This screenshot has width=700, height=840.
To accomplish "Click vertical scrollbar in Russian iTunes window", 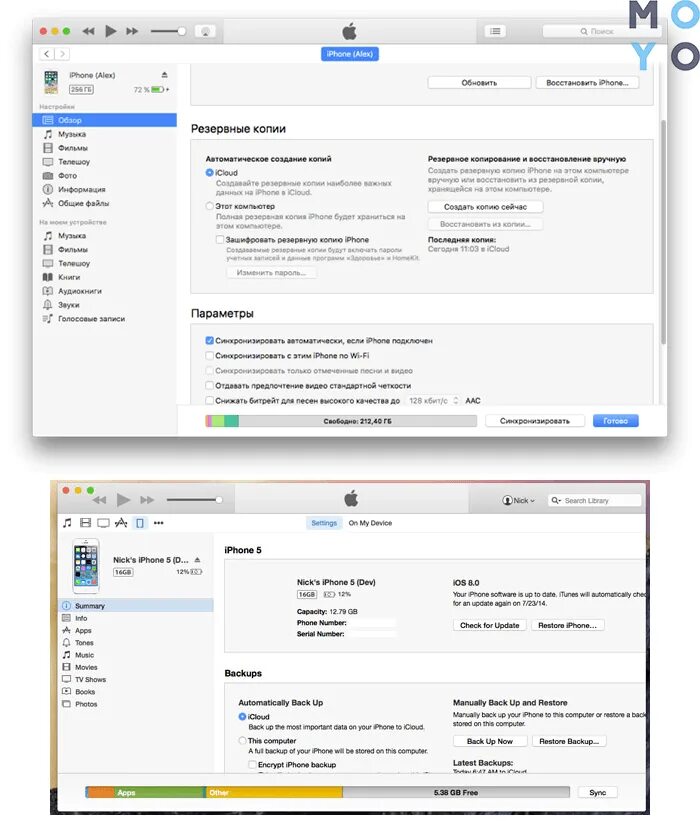I will point(663,231).
